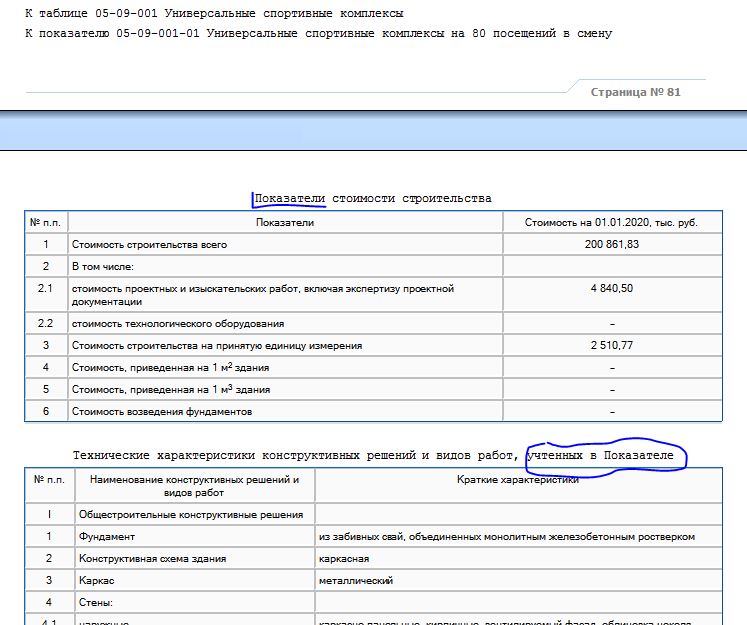Click the value 4 840,50

click(612, 288)
